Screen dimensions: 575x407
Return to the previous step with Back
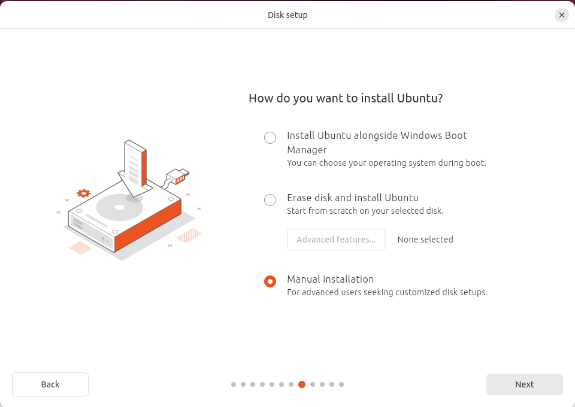click(x=50, y=384)
